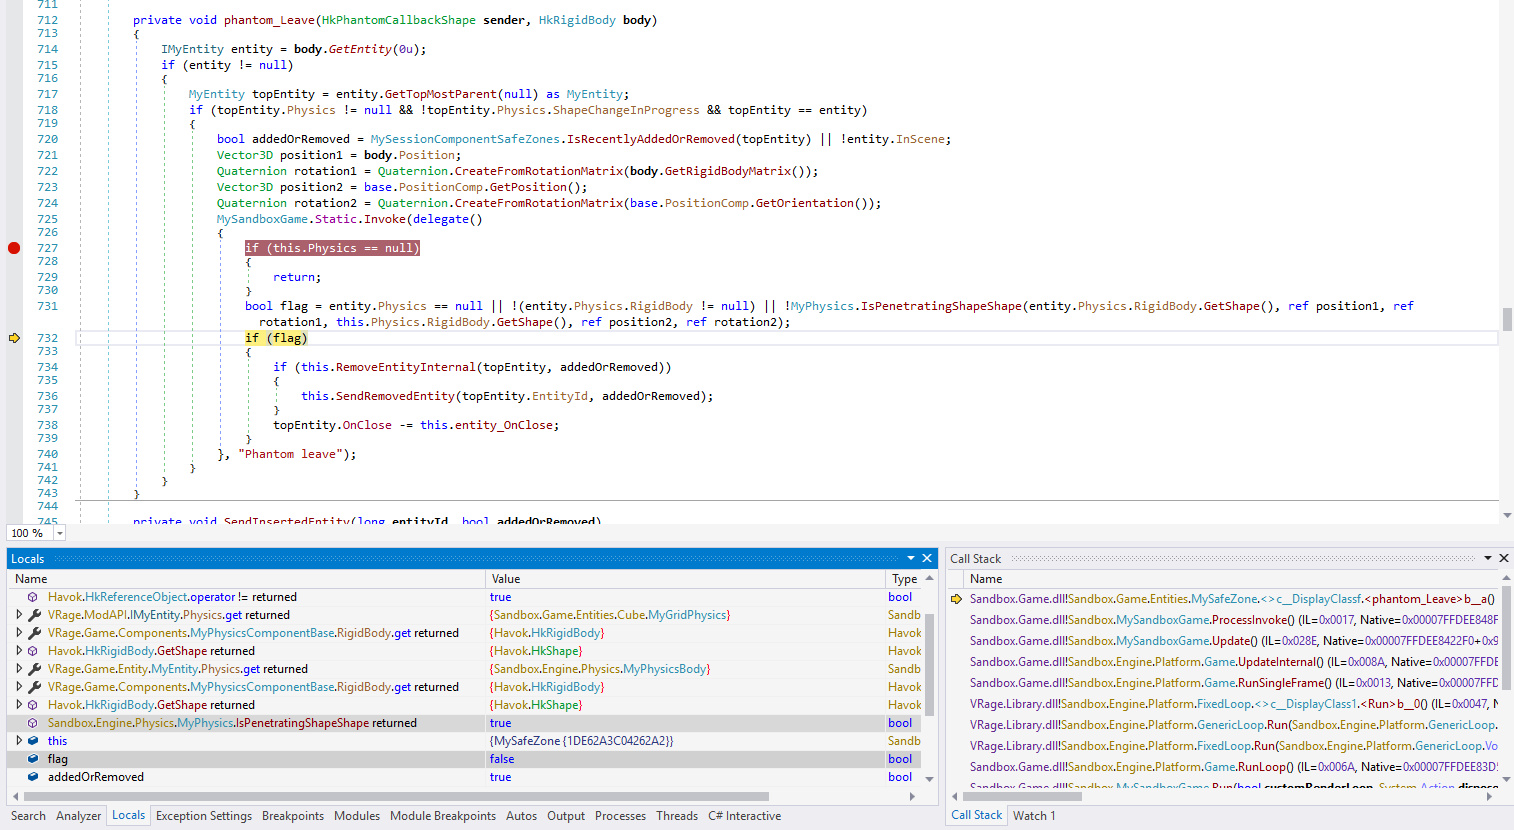Click the variable icon next to addedOrRemoved

[33, 777]
